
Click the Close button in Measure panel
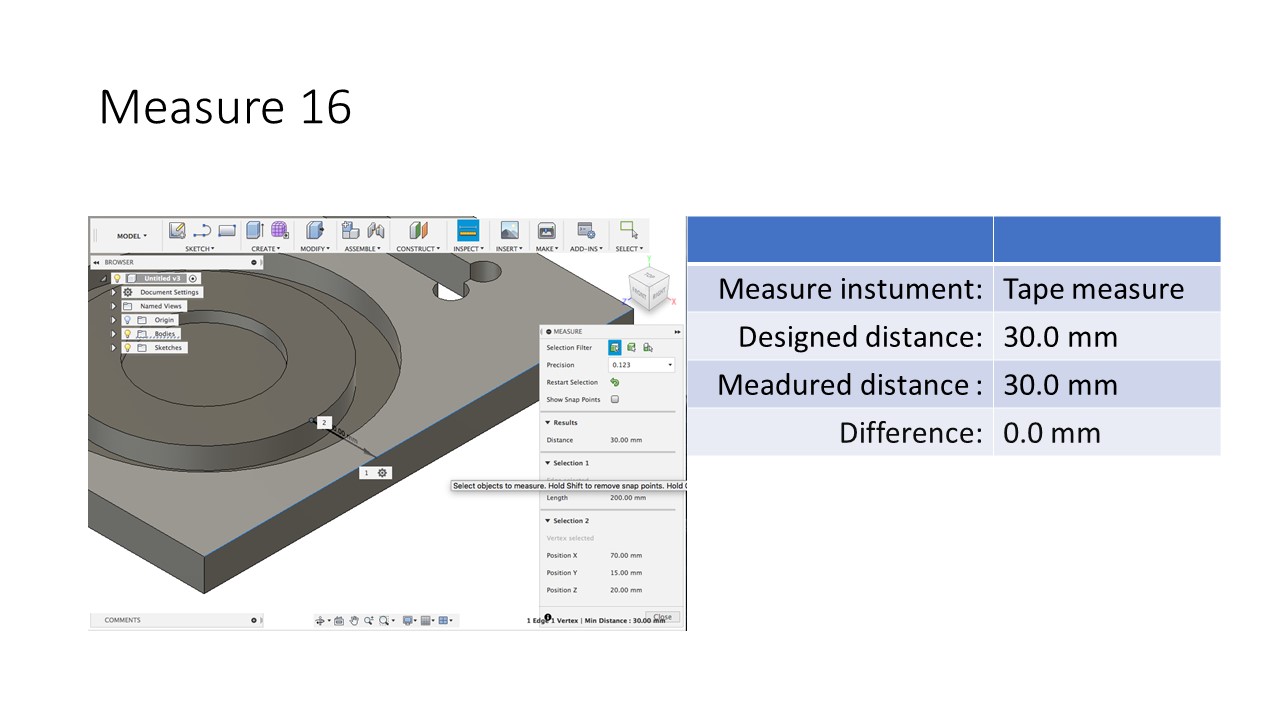(662, 617)
